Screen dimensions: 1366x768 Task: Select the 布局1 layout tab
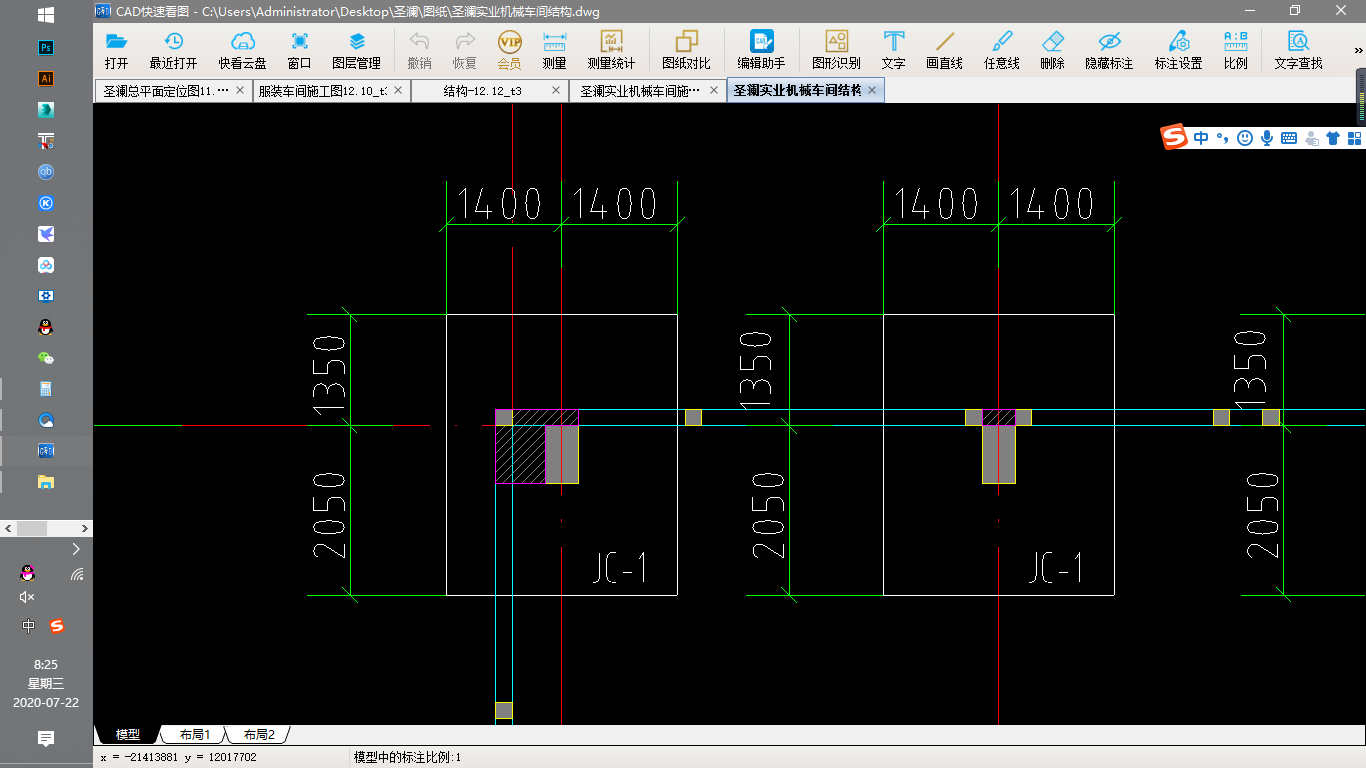195,735
